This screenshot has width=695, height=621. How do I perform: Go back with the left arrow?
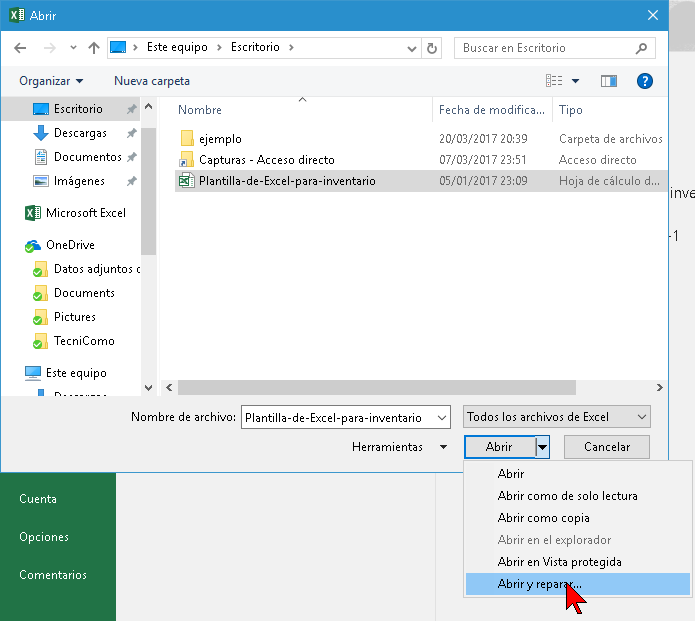click(20, 48)
